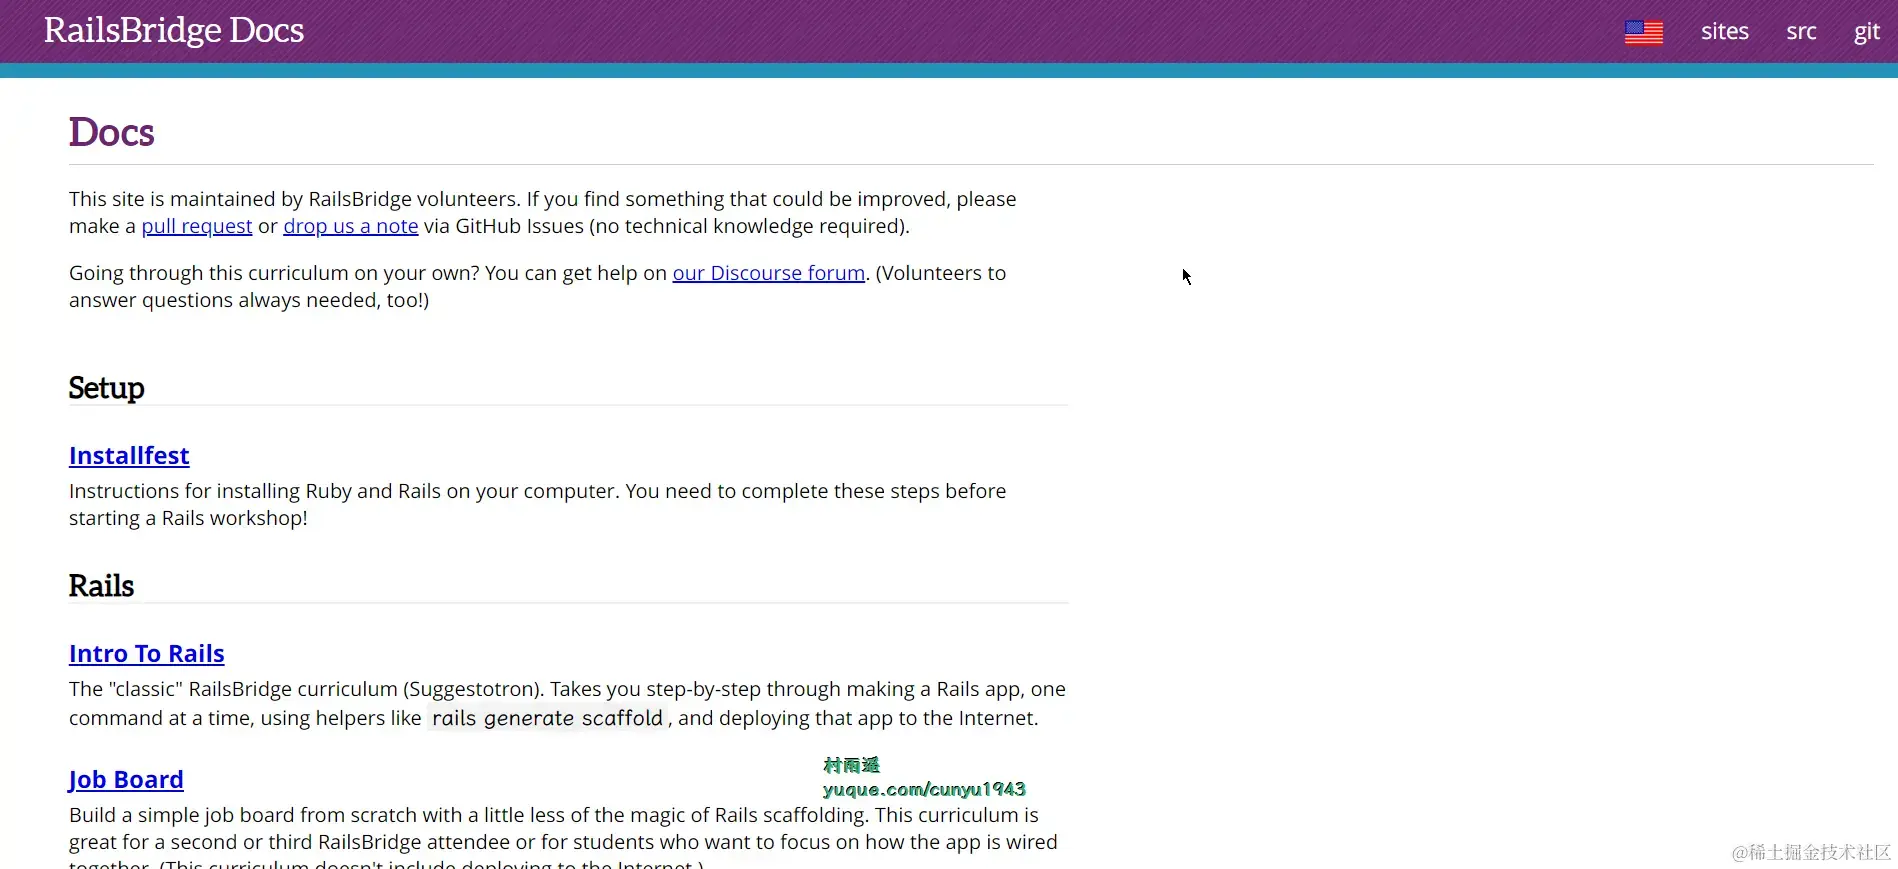This screenshot has height=869, width=1898.
Task: Open the Job Board curriculum link
Action: [126, 780]
